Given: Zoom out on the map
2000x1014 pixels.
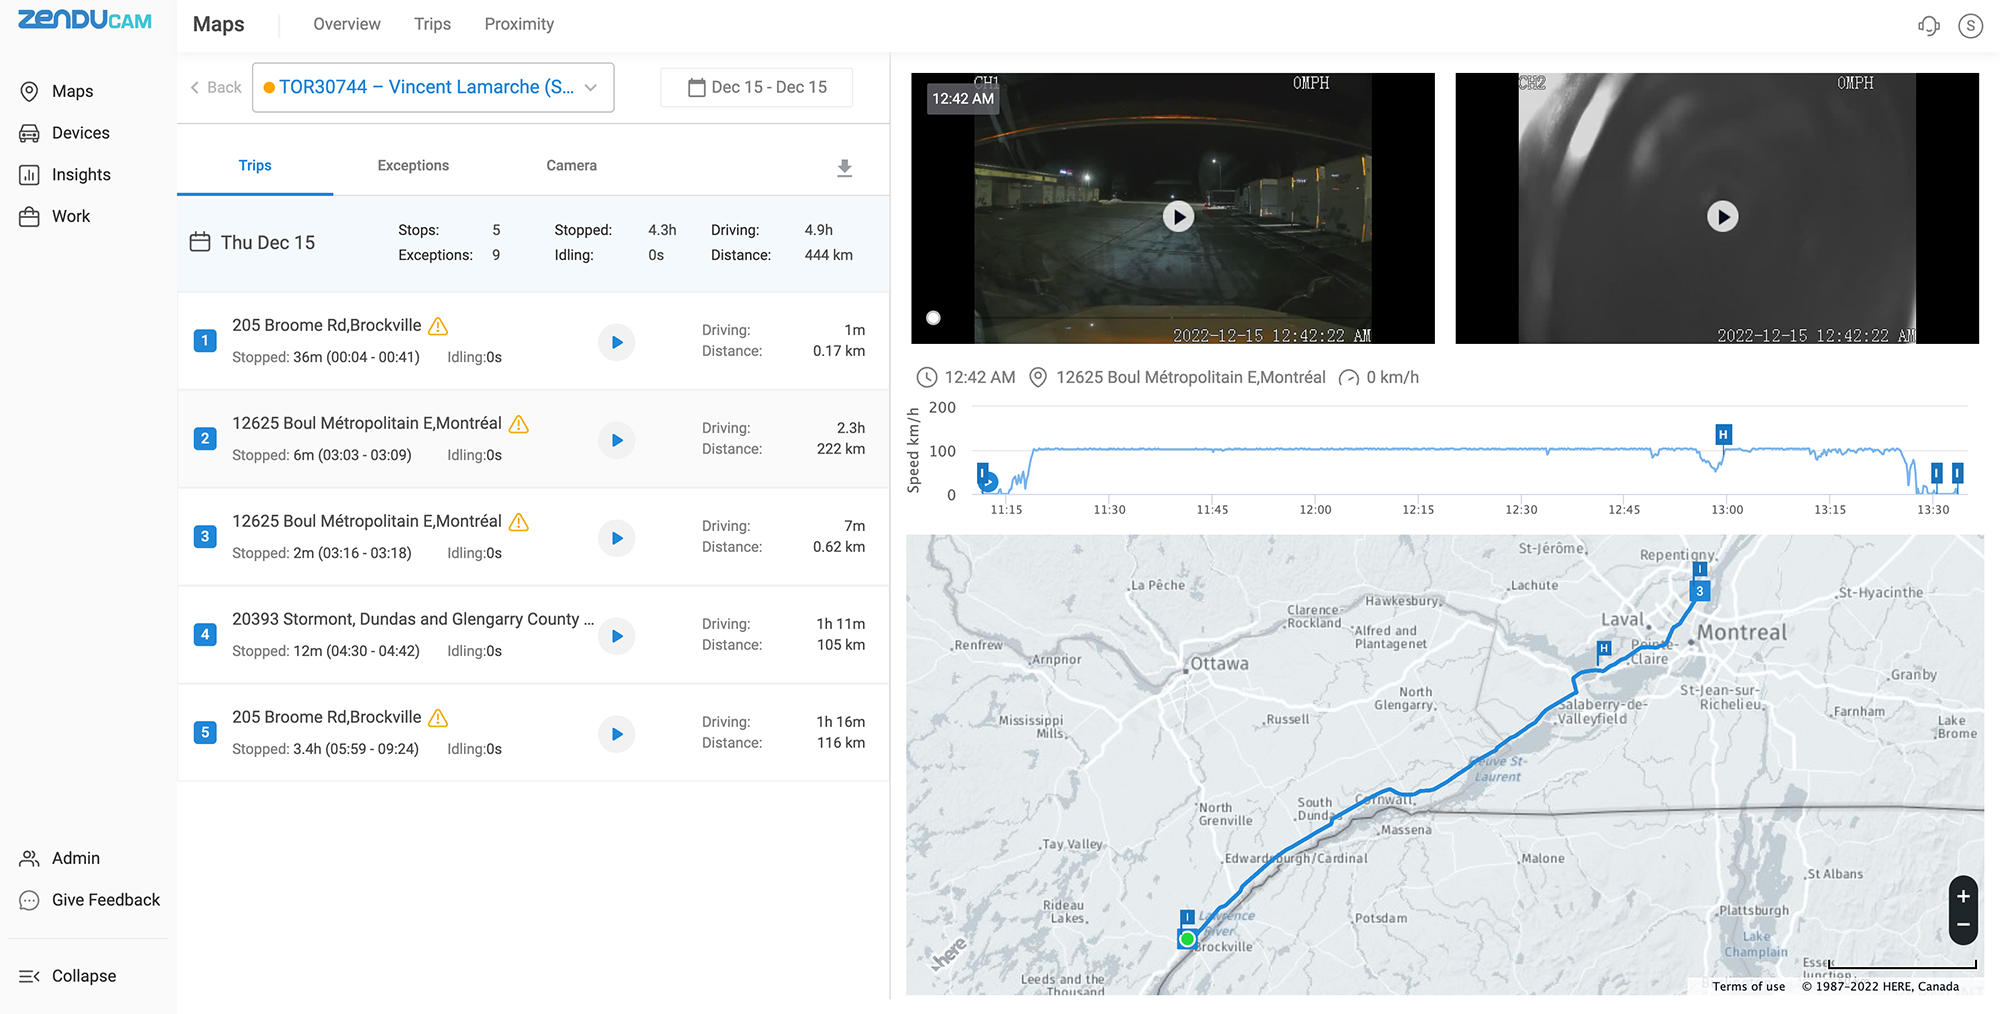Looking at the screenshot, I should tap(1963, 925).
